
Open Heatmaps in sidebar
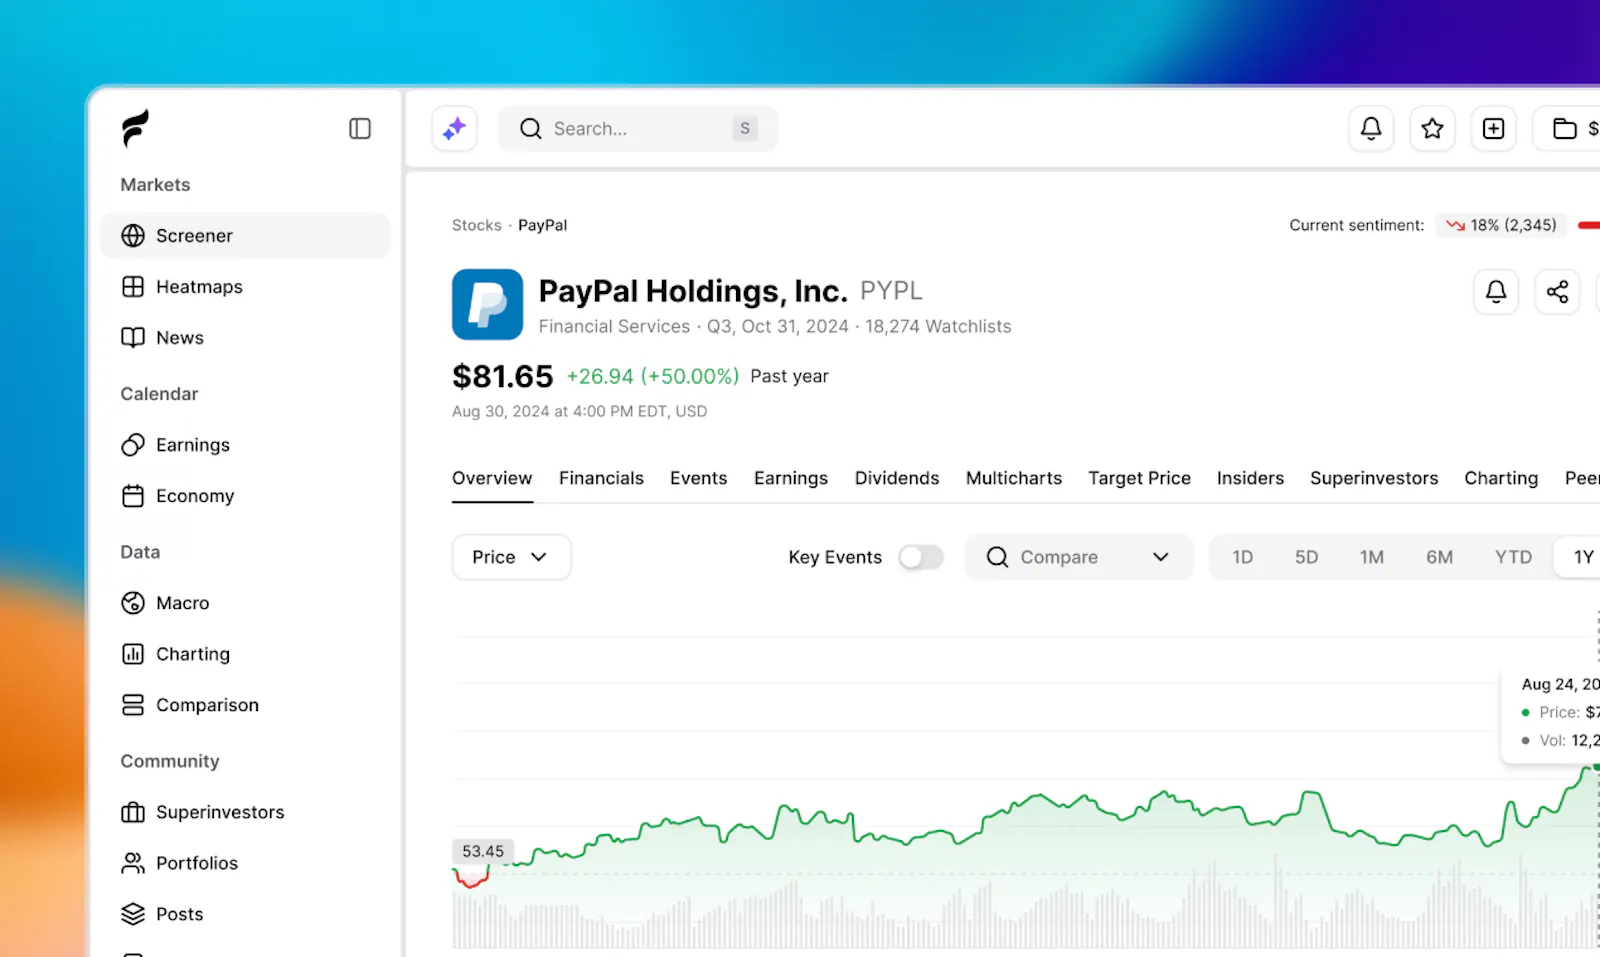pos(245,287)
